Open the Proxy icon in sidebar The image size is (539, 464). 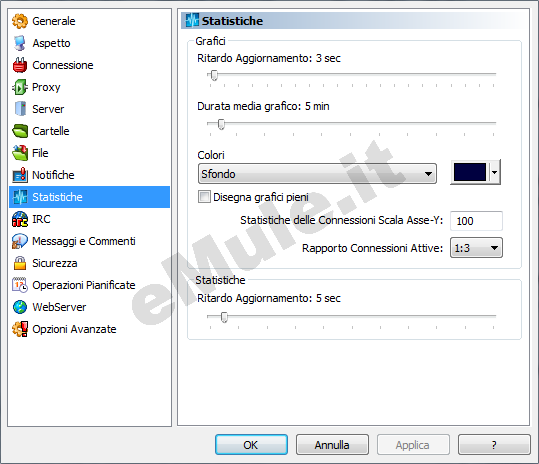point(20,87)
